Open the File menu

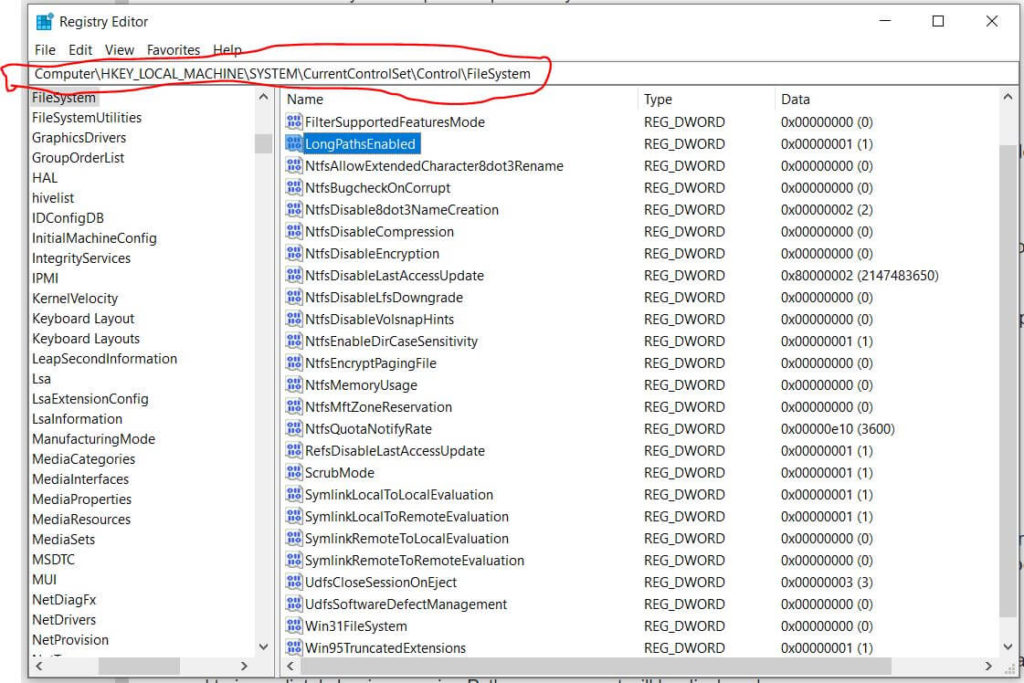(x=45, y=50)
